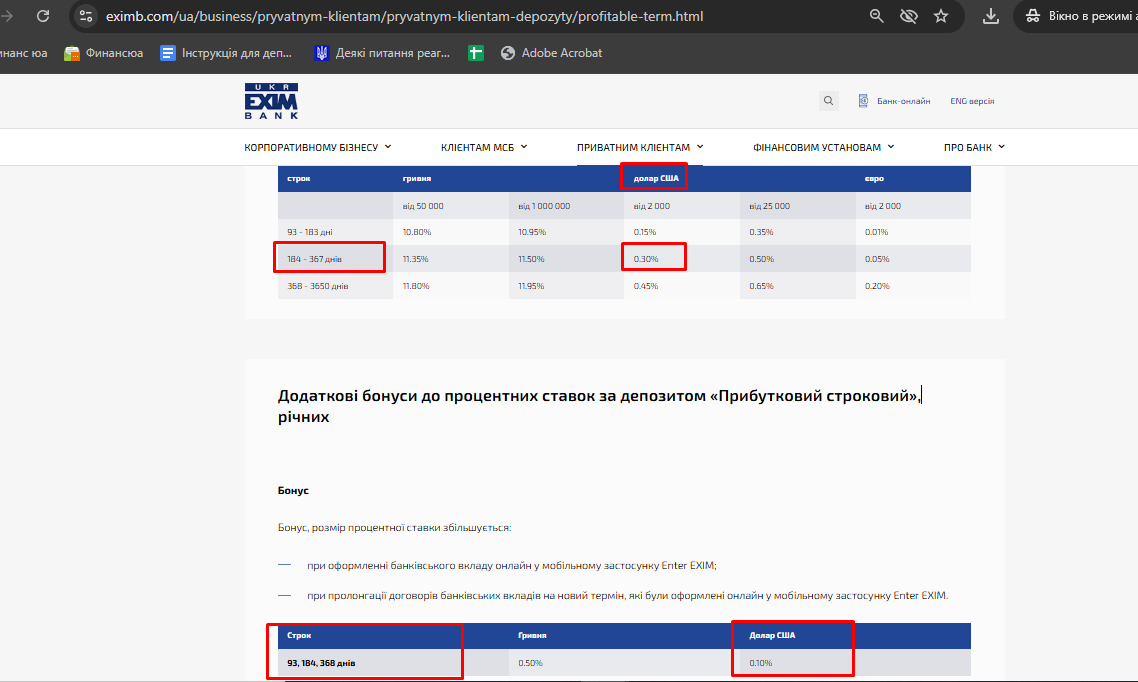Select the 93 - 183 дні row label

point(310,232)
